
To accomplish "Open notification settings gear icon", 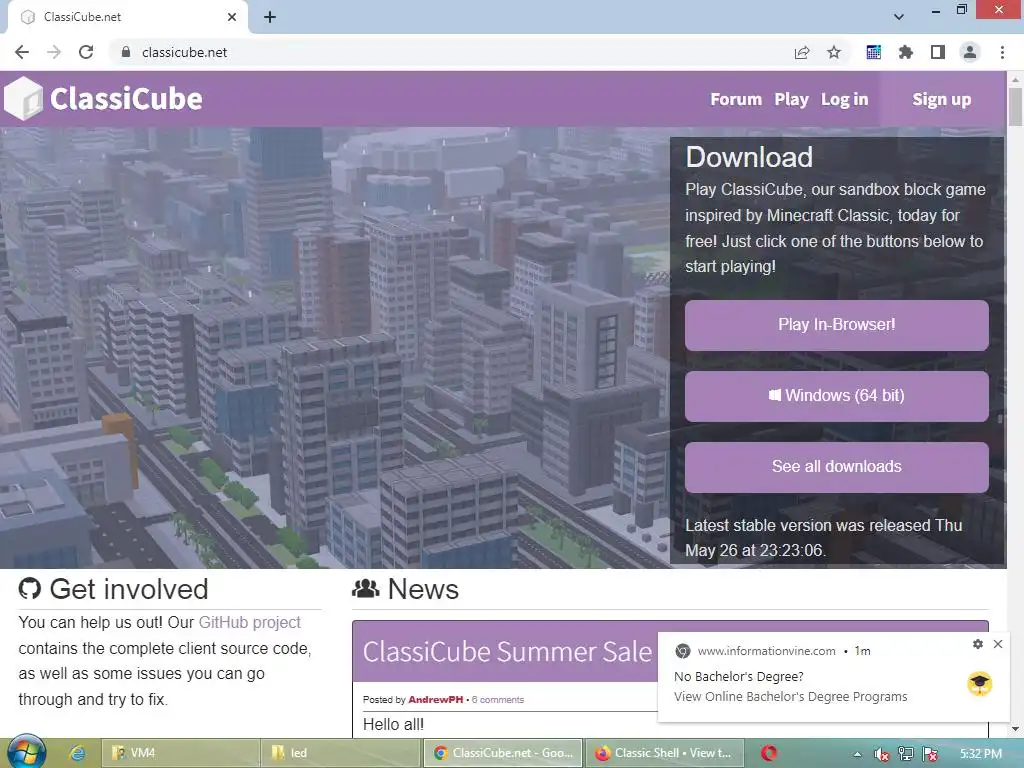I will tap(978, 644).
